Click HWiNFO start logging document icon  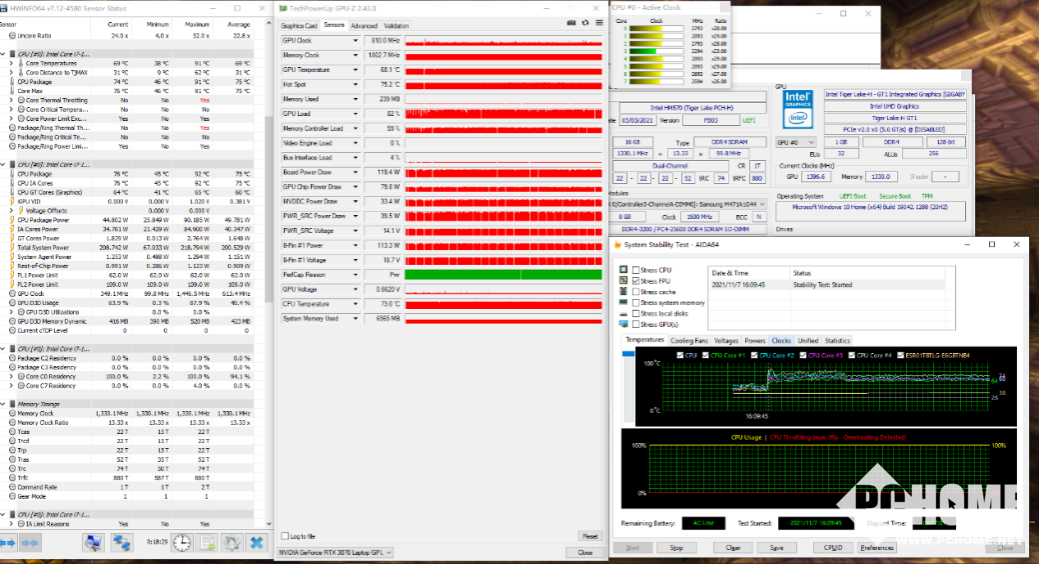(x=207, y=543)
